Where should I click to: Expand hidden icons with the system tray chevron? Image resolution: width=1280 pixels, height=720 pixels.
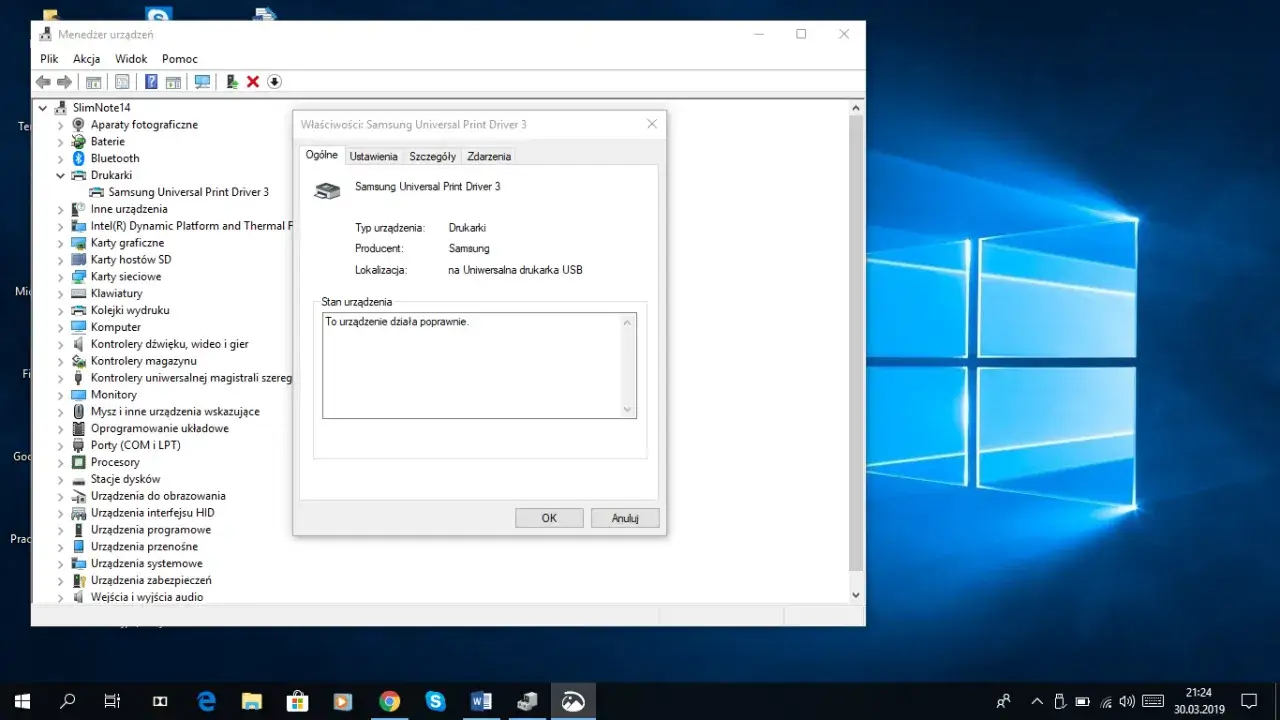click(1036, 700)
